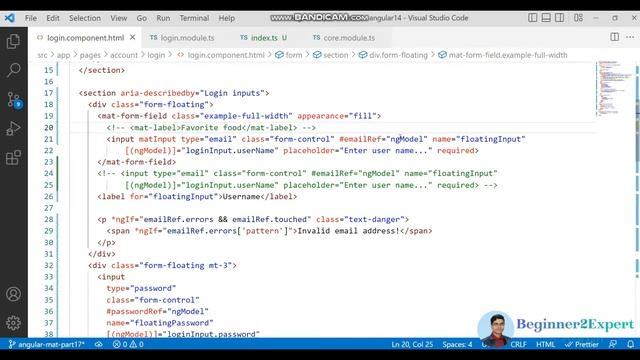This screenshot has height=360, width=640.
Task: Click the publish changes cloud icon
Action: coord(99,344)
